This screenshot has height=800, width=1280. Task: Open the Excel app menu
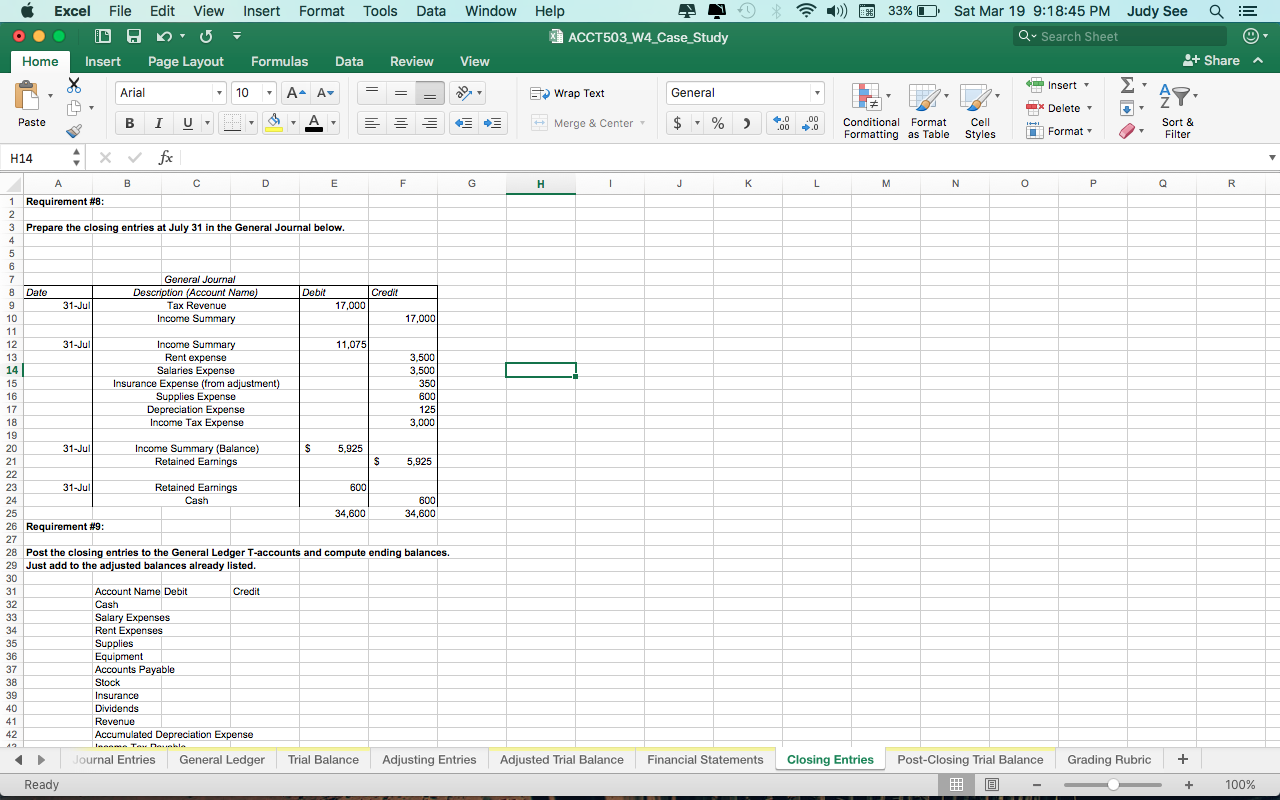click(x=72, y=11)
